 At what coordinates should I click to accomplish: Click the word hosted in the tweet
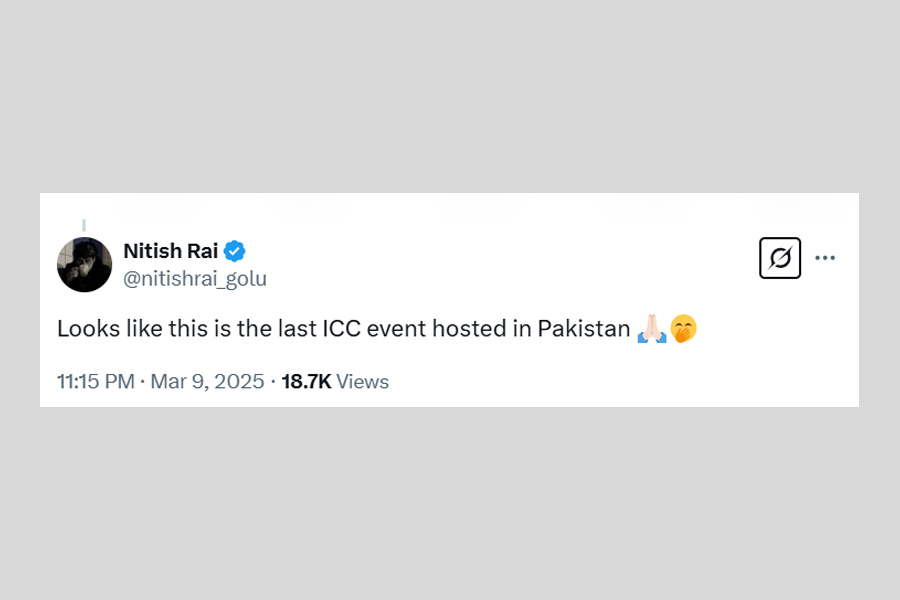pos(478,328)
